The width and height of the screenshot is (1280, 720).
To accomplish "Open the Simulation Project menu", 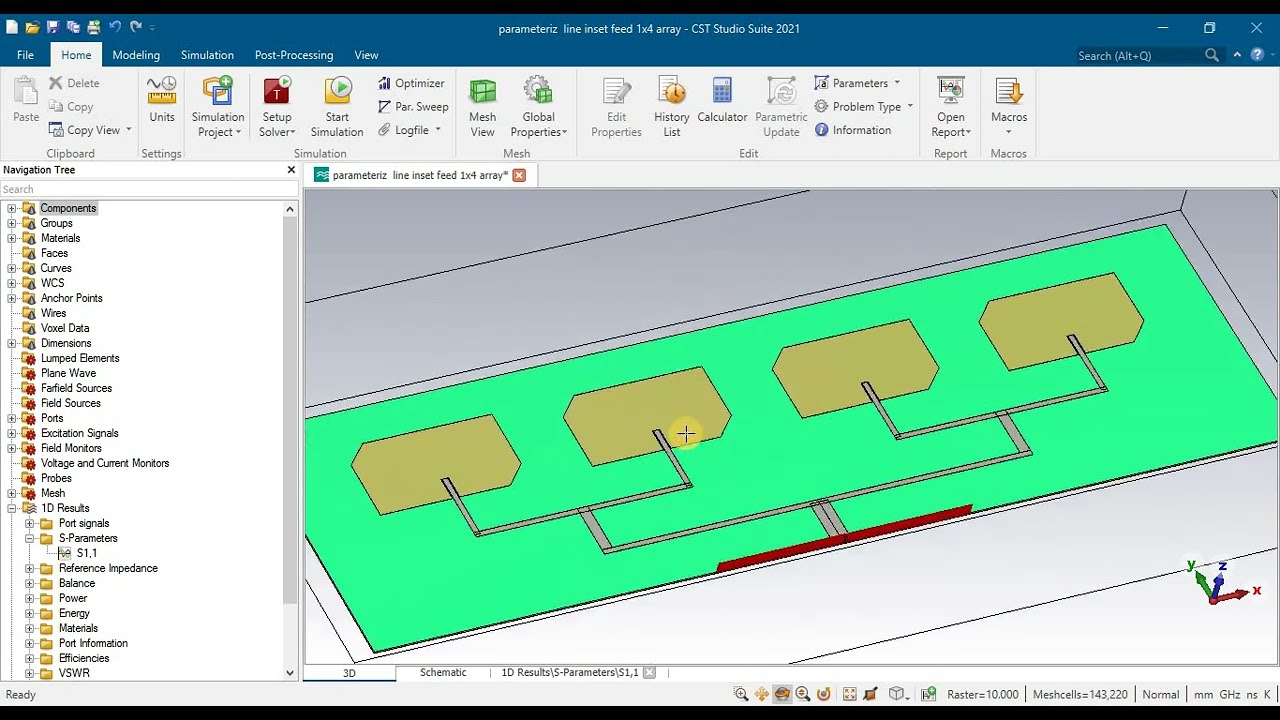I will pyautogui.click(x=217, y=107).
